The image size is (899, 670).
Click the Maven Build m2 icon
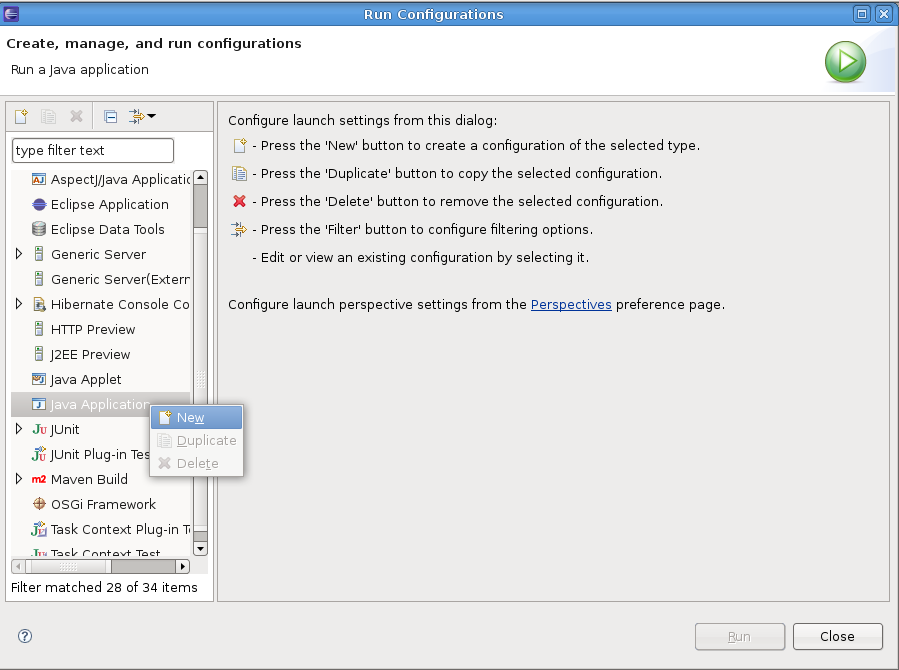39,479
